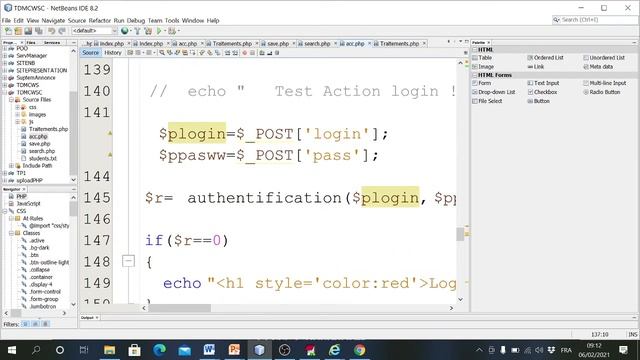Click the globe browser selection icon
Image resolution: width=640 pixels, height=360 pixels.
click(x=124, y=31)
